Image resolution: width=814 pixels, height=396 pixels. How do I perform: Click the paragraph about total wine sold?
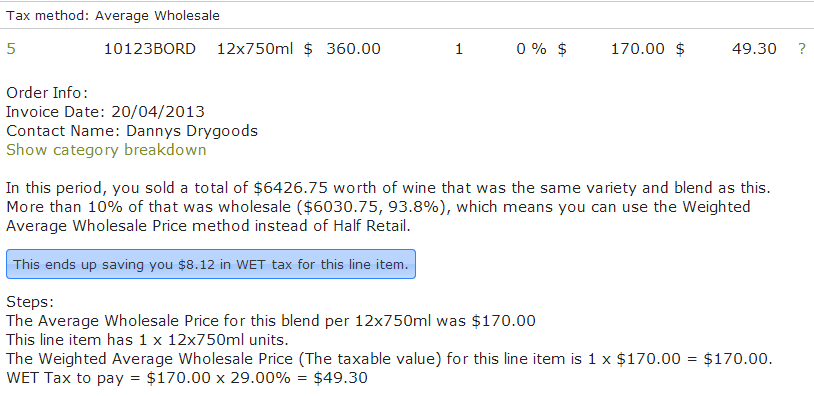(388, 207)
